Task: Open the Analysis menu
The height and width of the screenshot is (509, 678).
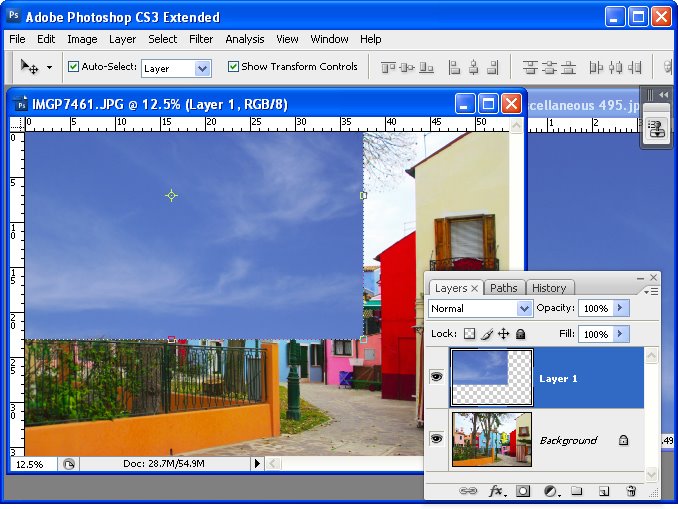Action: [245, 39]
